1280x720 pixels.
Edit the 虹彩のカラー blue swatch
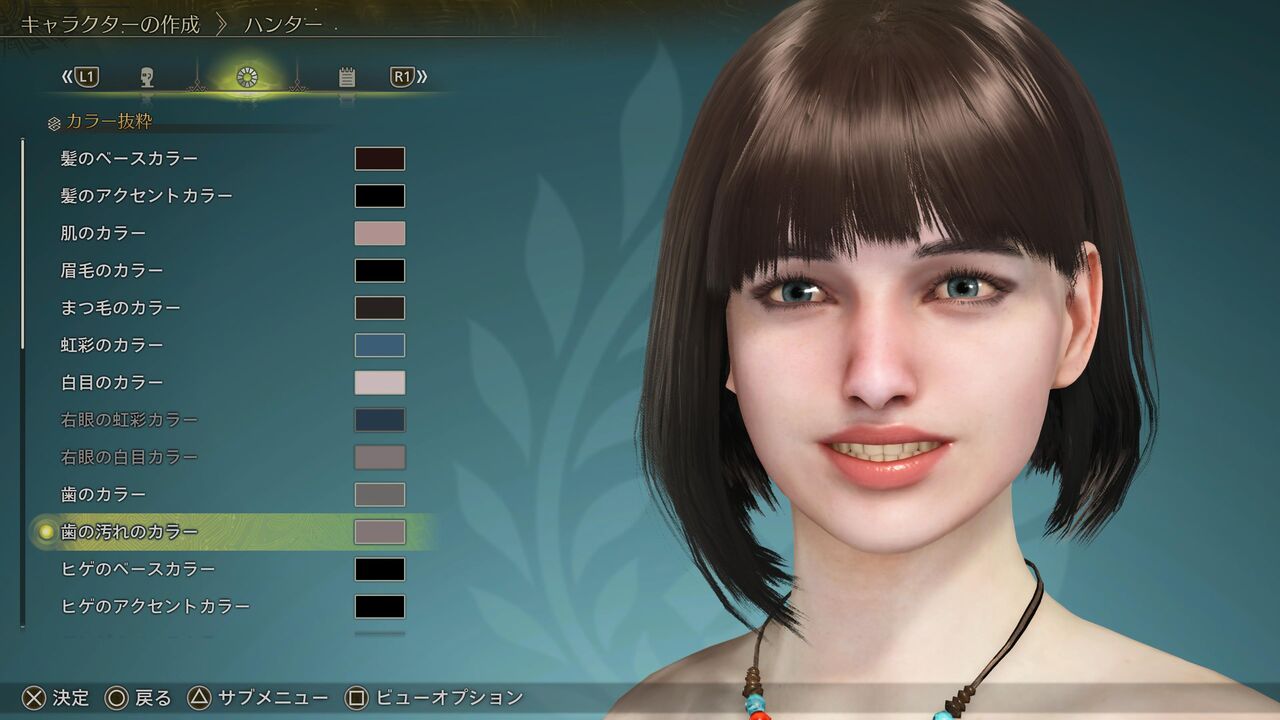tap(380, 345)
